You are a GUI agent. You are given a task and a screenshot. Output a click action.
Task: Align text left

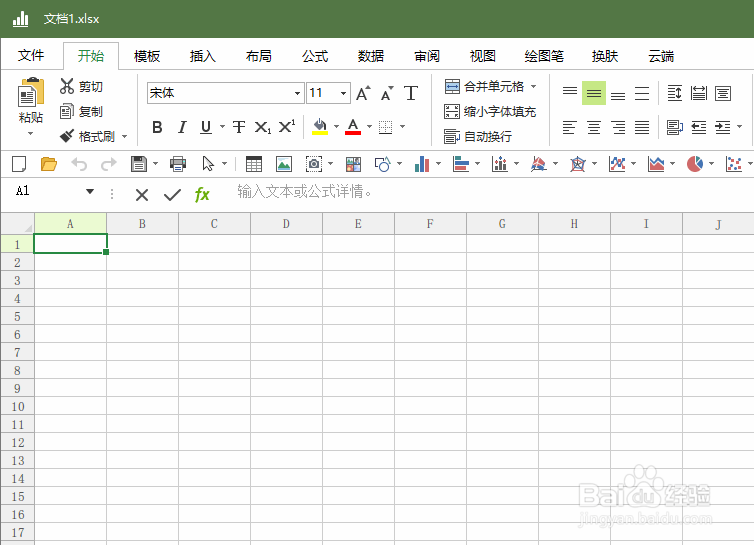coord(569,127)
